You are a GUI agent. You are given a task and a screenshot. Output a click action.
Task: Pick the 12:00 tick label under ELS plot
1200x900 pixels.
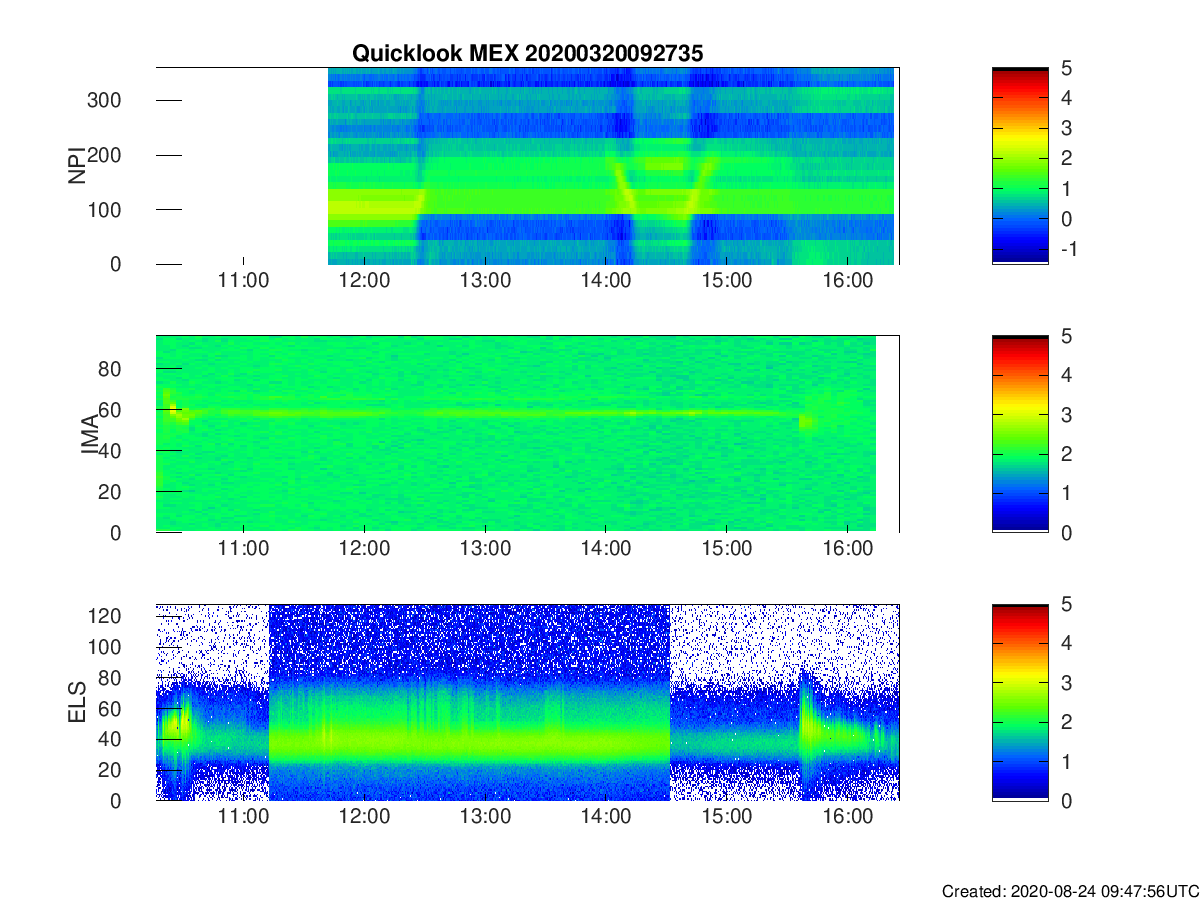click(x=364, y=817)
